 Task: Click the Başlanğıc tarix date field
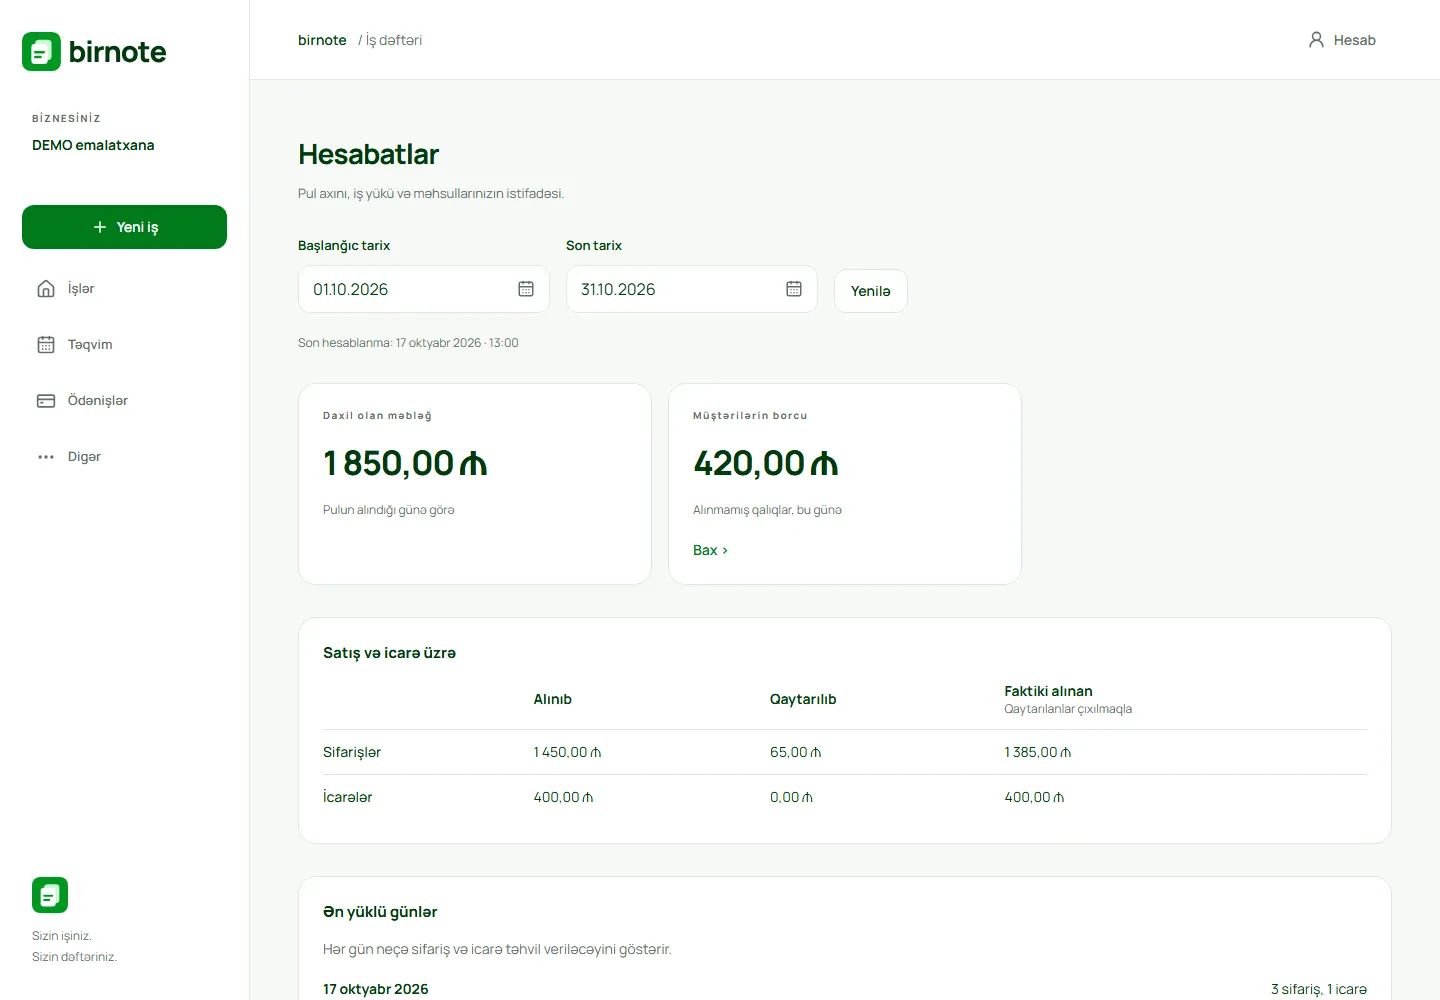424,289
